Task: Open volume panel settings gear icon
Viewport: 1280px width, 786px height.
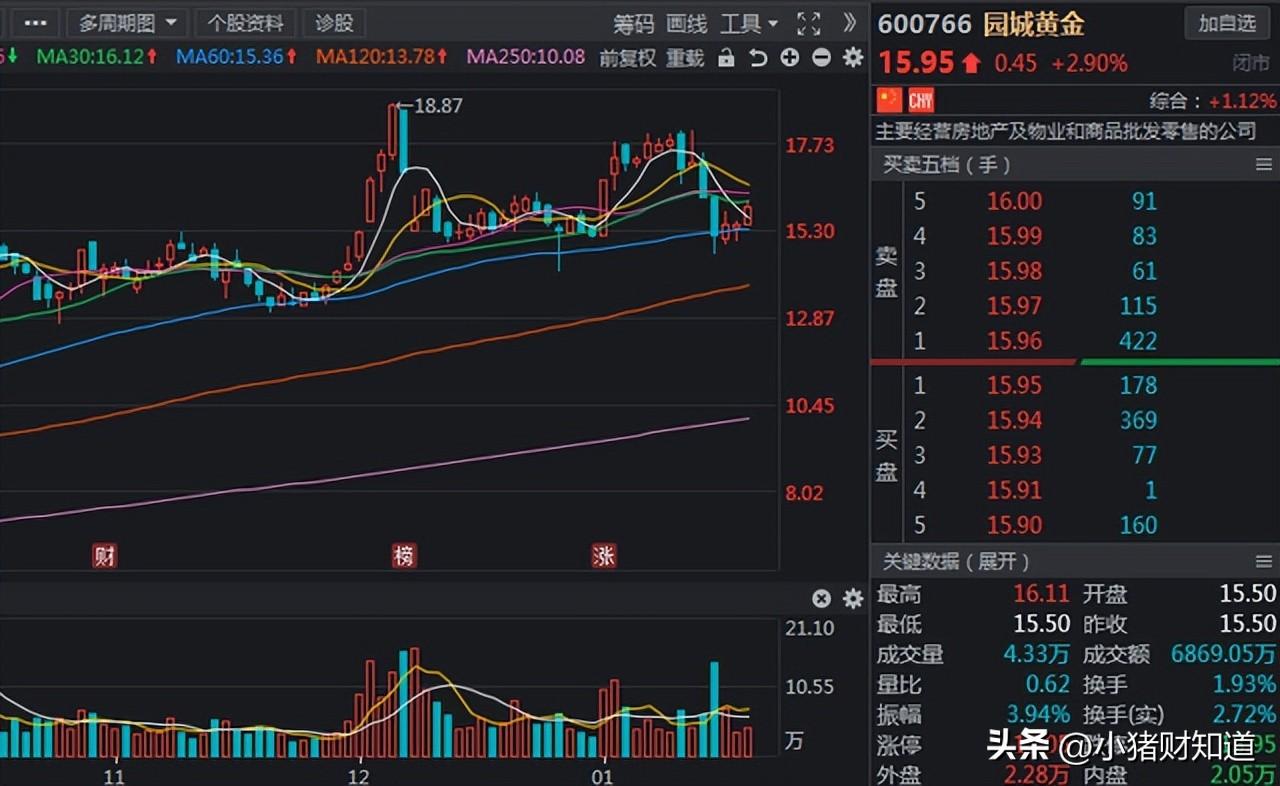Action: click(853, 599)
